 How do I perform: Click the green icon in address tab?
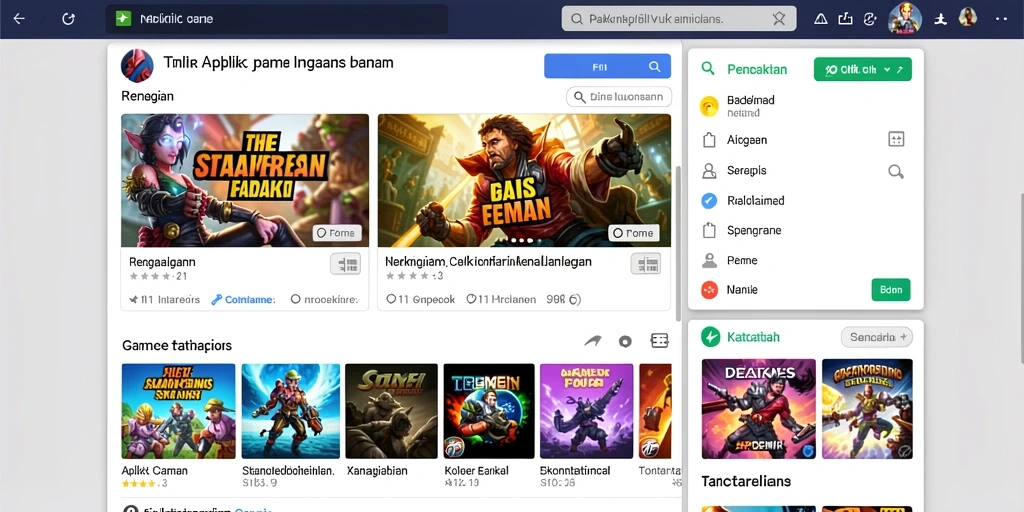tap(123, 19)
